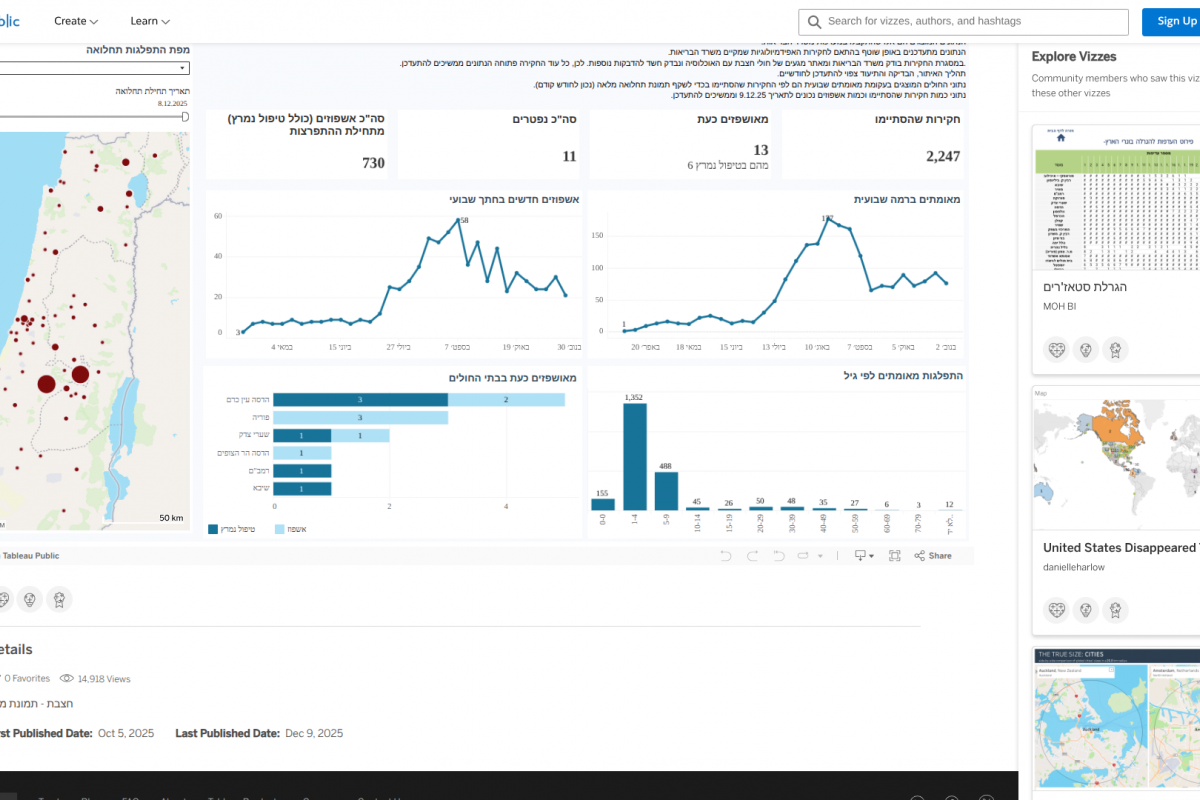Click heart badge on United States Disappeared card

(1056, 609)
